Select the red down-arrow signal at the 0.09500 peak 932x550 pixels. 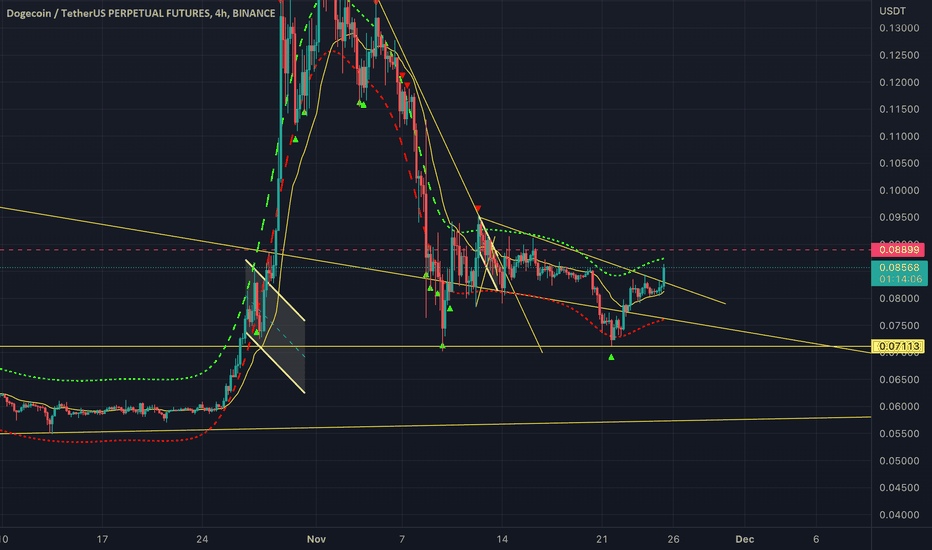pos(478,208)
